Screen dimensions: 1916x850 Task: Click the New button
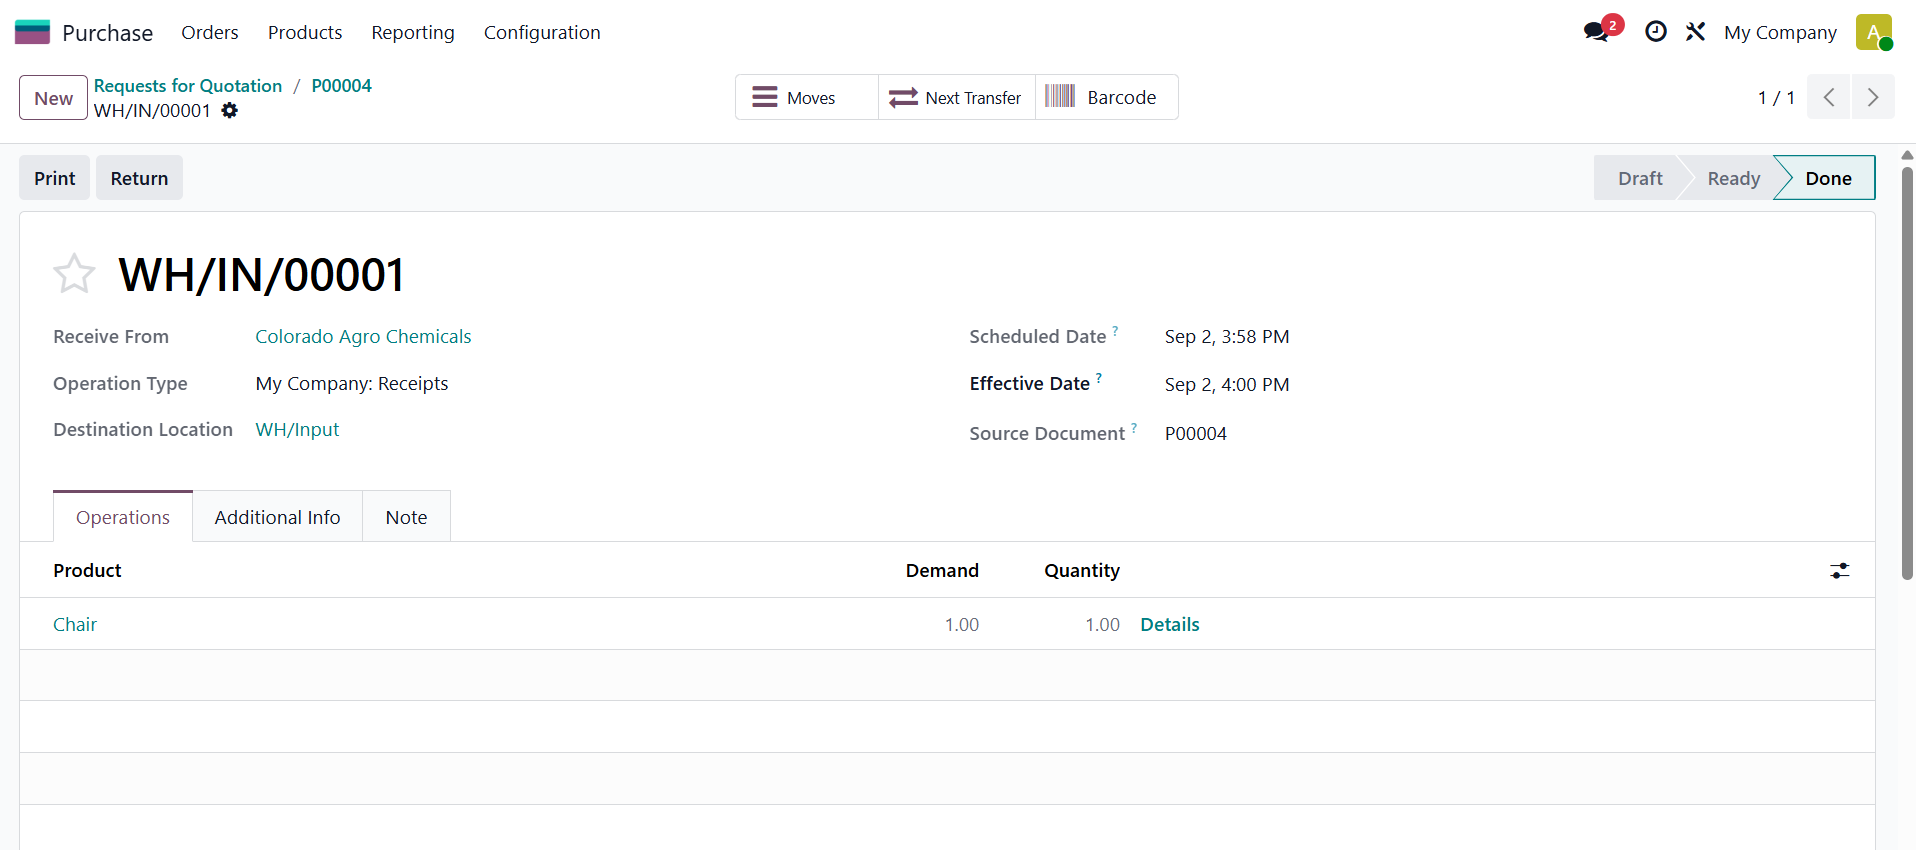click(54, 98)
